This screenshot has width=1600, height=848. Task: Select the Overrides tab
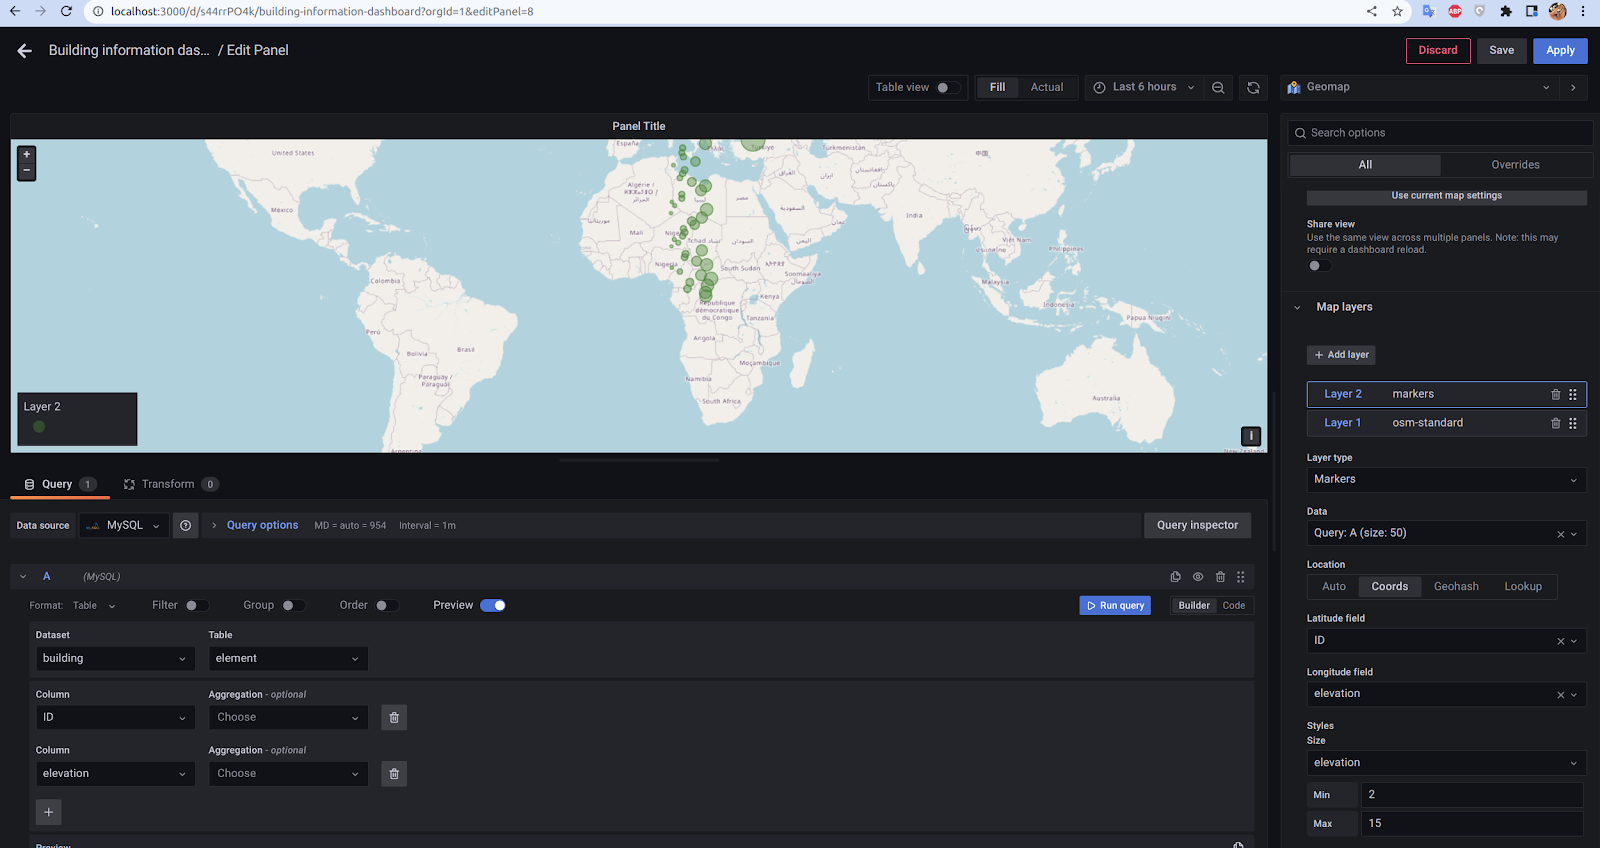pyautogui.click(x=1515, y=165)
